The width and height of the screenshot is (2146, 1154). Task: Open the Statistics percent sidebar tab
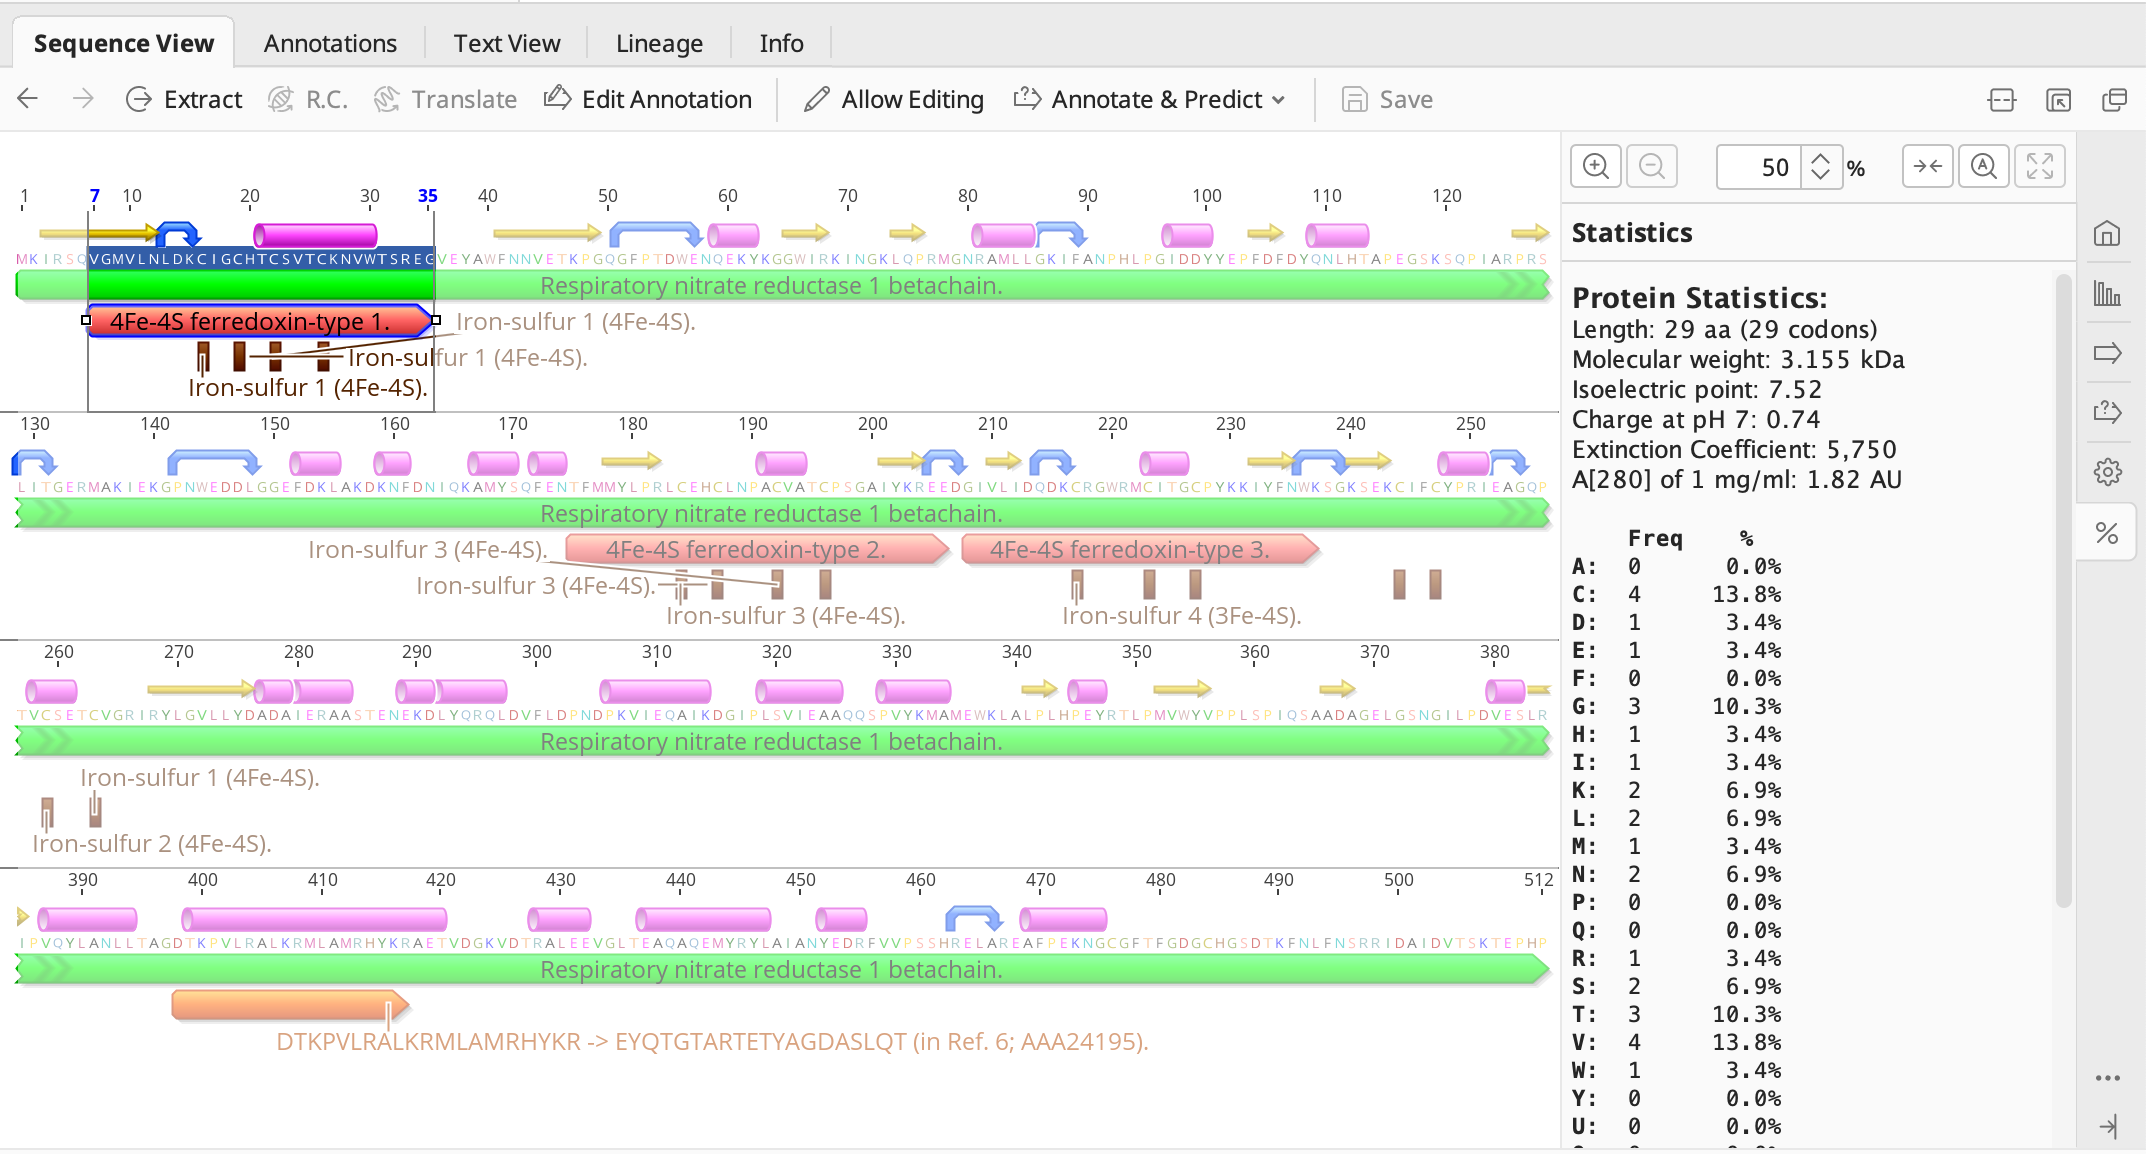[x=2107, y=533]
